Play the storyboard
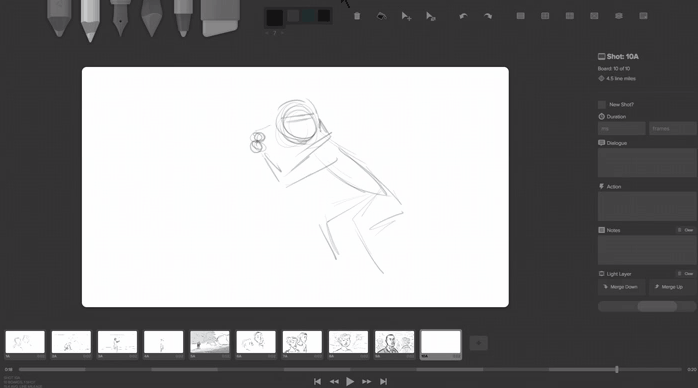This screenshot has width=698, height=388. [x=350, y=381]
